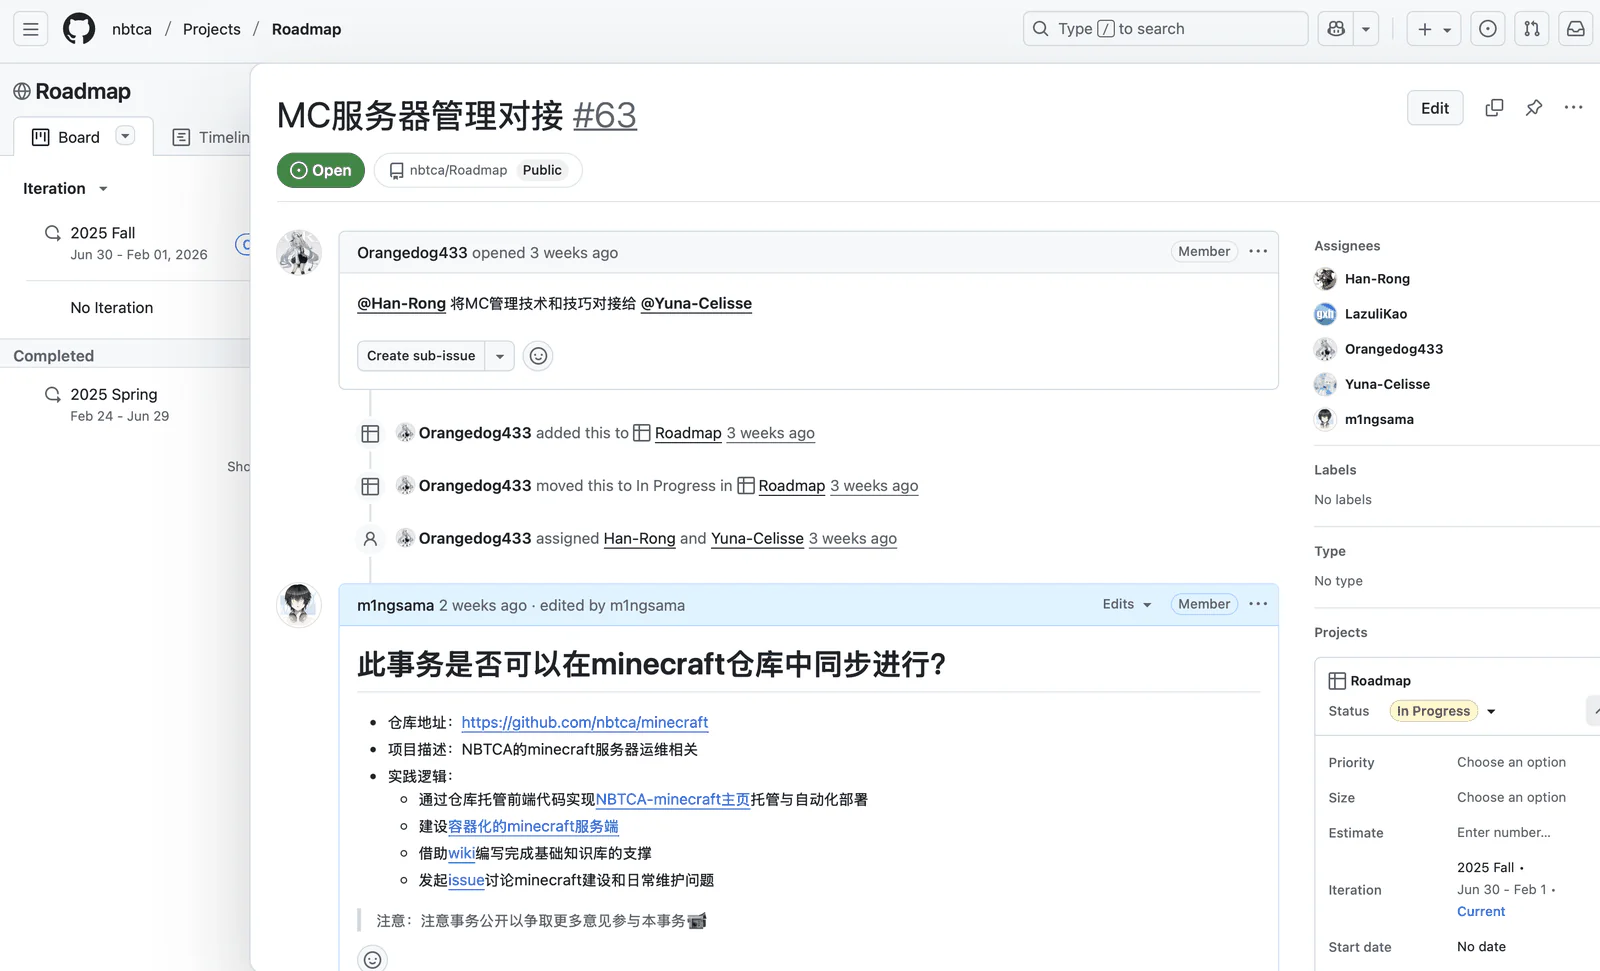Click the nbtca breadcrumb link

[132, 29]
